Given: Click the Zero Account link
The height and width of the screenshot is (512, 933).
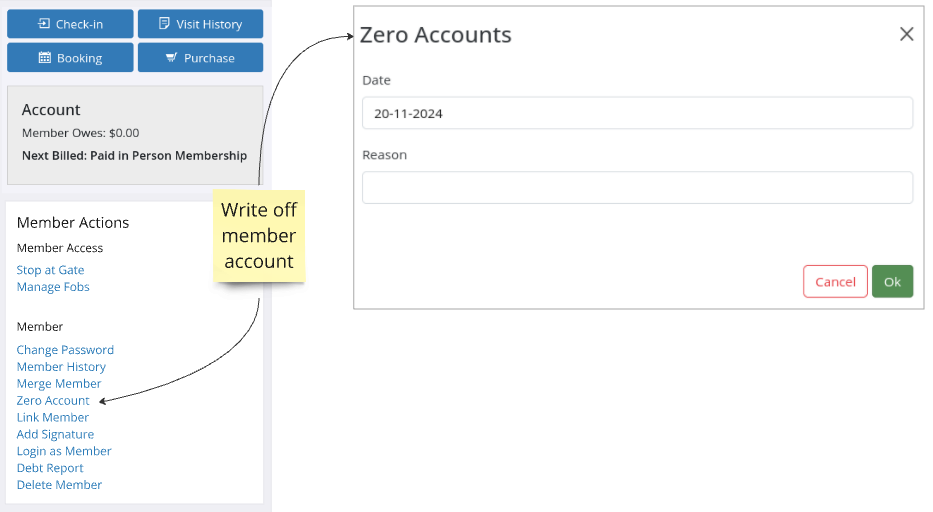Looking at the screenshot, I should 53,401.
